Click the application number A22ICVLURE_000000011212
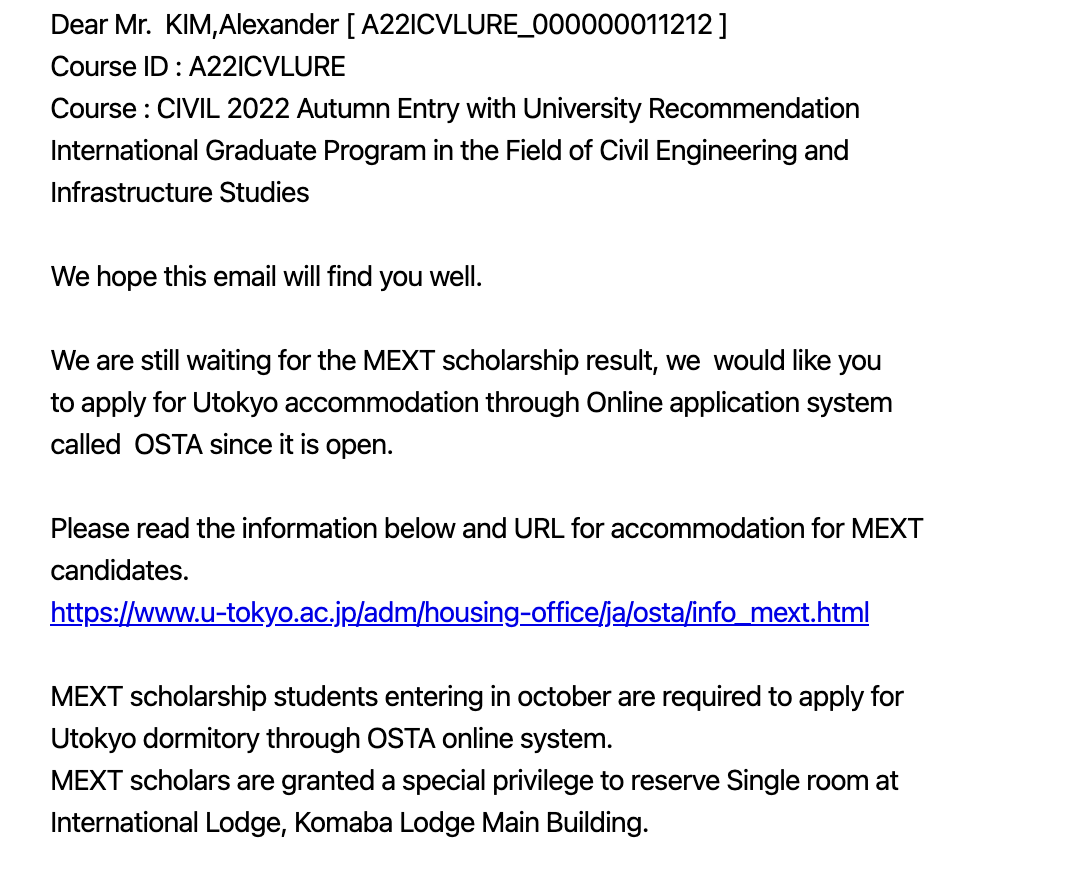The width and height of the screenshot is (1070, 882). 537,24
